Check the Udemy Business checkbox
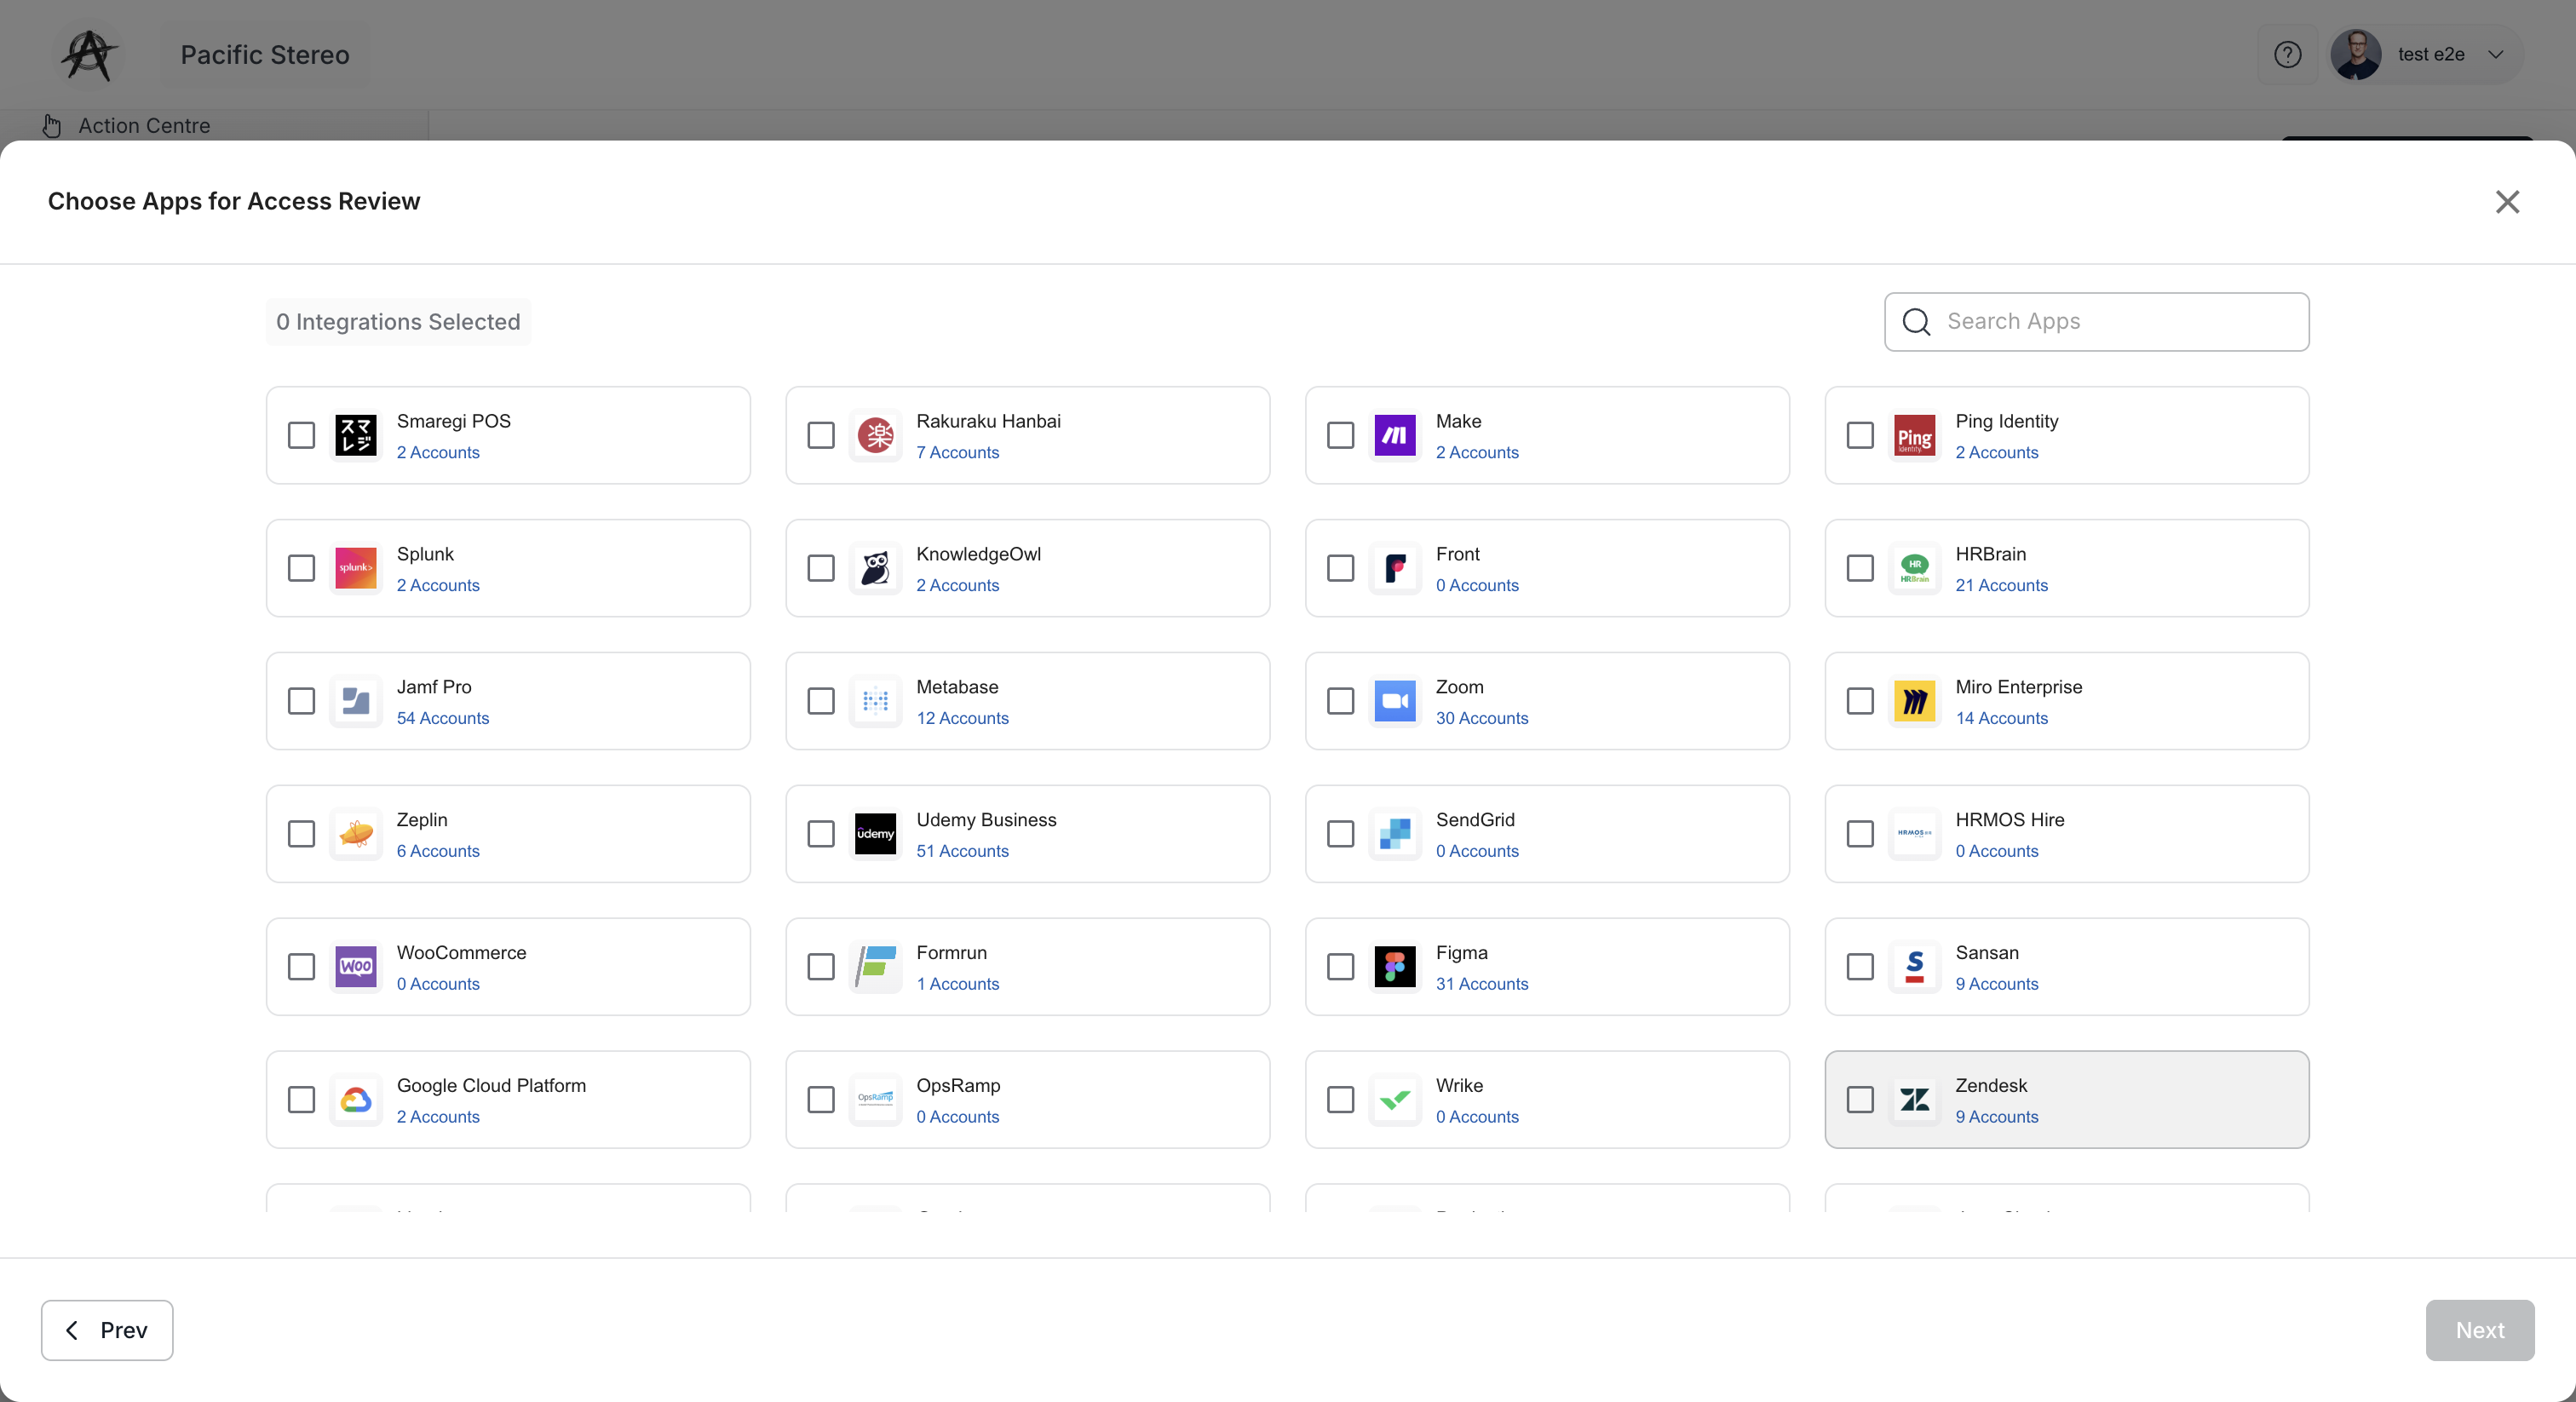Screen dimensions: 2576x1402 click(x=821, y=834)
